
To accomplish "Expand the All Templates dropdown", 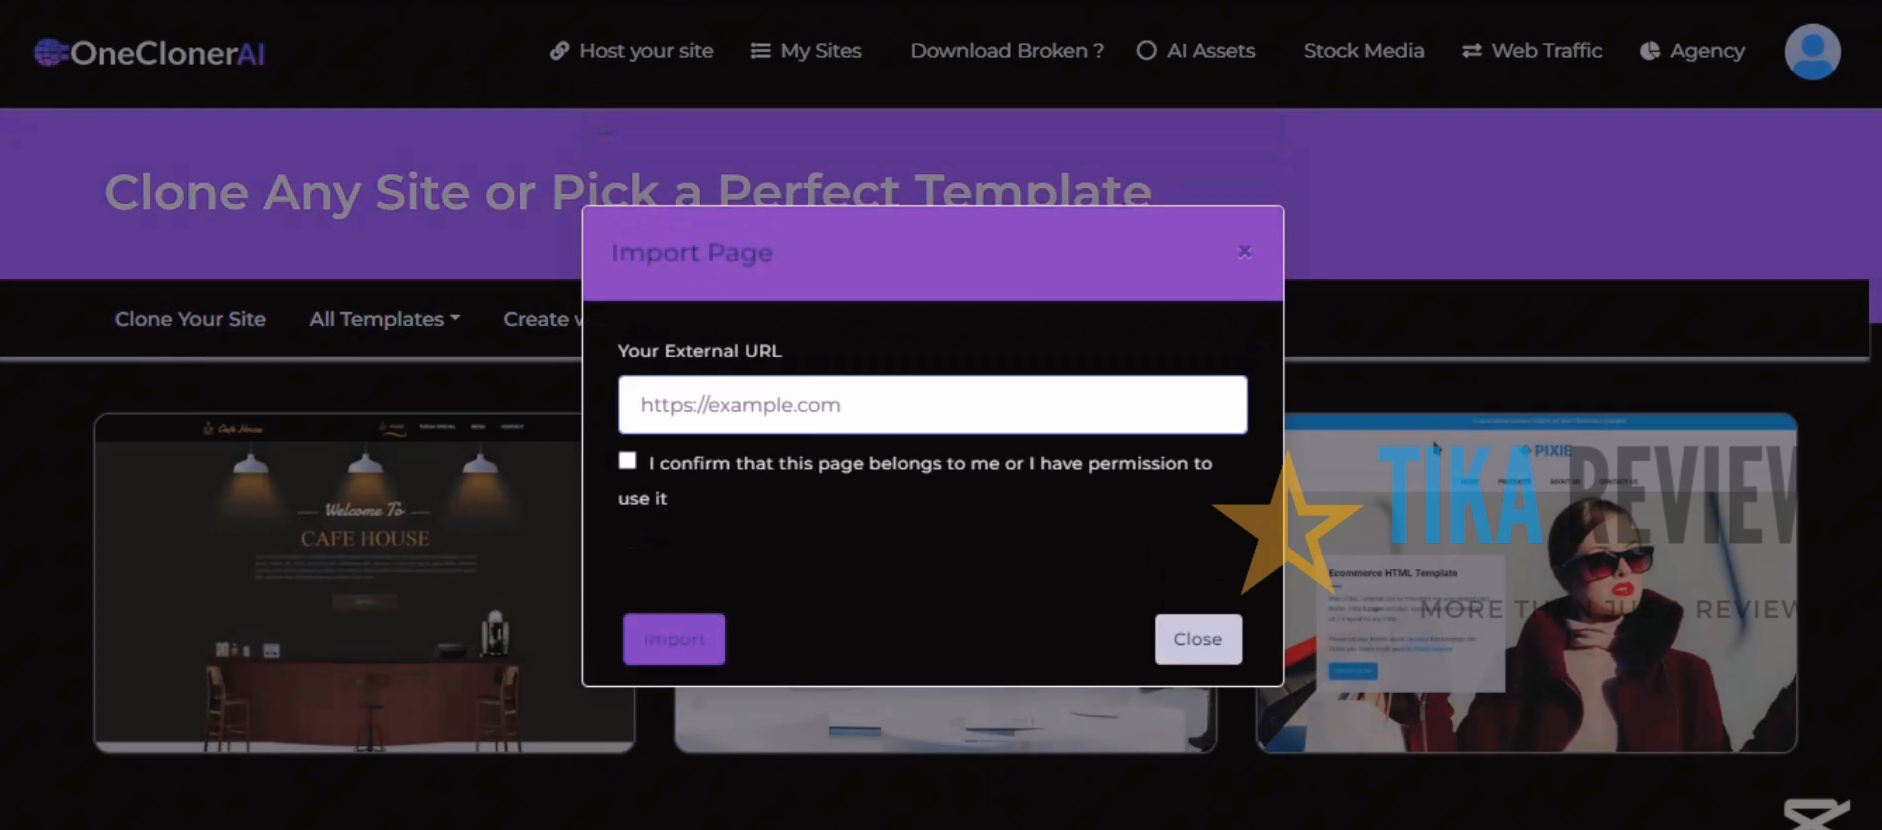I will (x=384, y=319).
